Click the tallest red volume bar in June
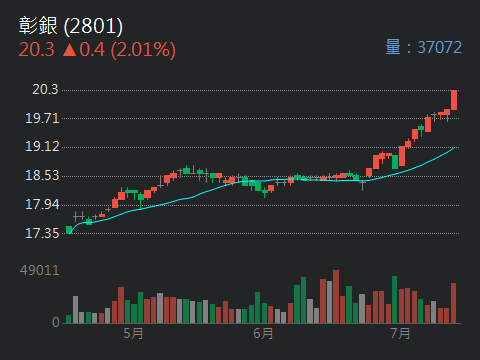The height and width of the screenshot is (360, 480). point(336,297)
